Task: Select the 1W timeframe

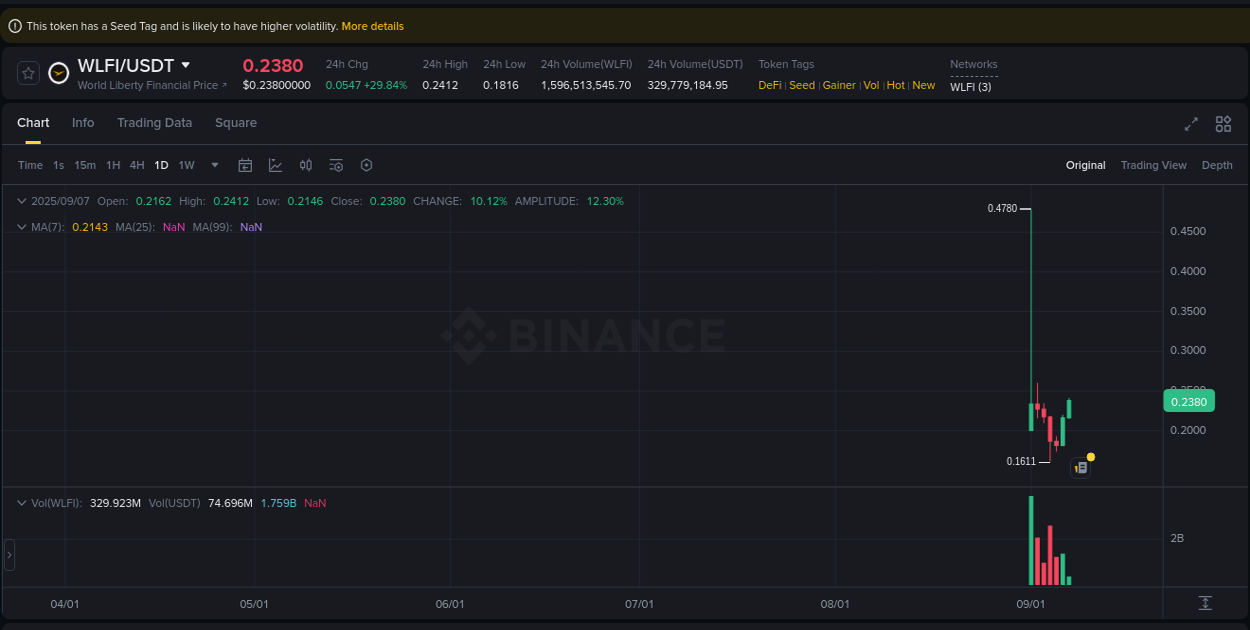Action: click(186, 165)
